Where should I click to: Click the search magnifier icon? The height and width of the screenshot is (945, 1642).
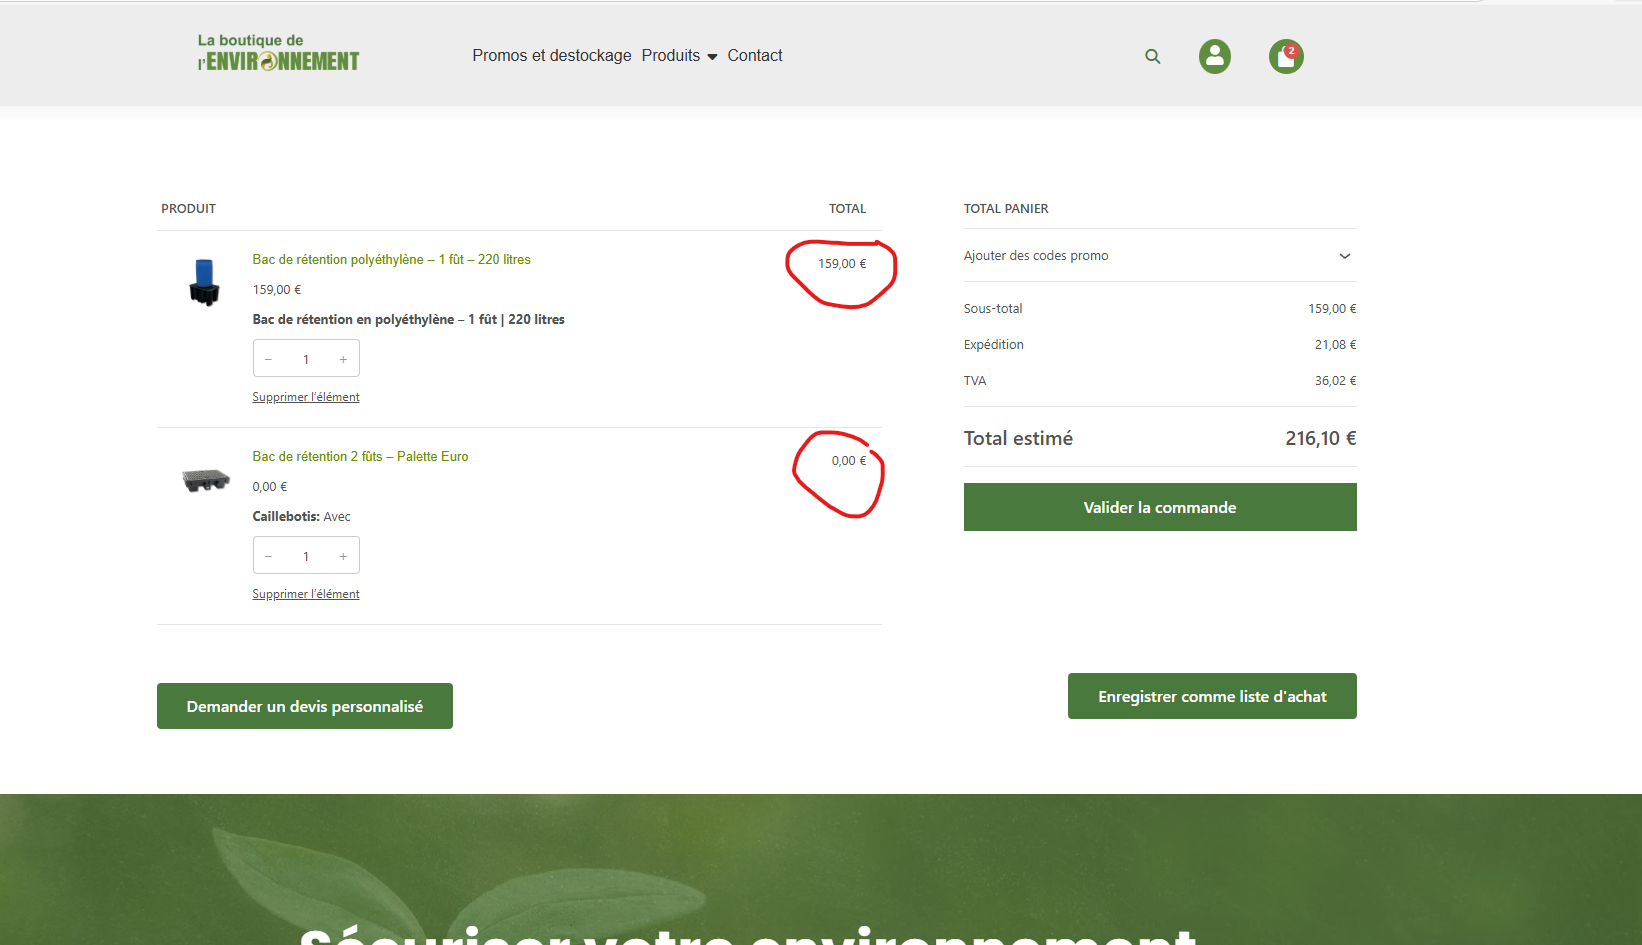[1153, 57]
